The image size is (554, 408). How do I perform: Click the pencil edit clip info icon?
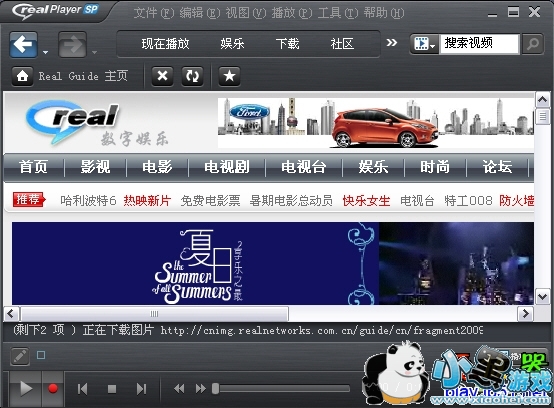click(20, 356)
